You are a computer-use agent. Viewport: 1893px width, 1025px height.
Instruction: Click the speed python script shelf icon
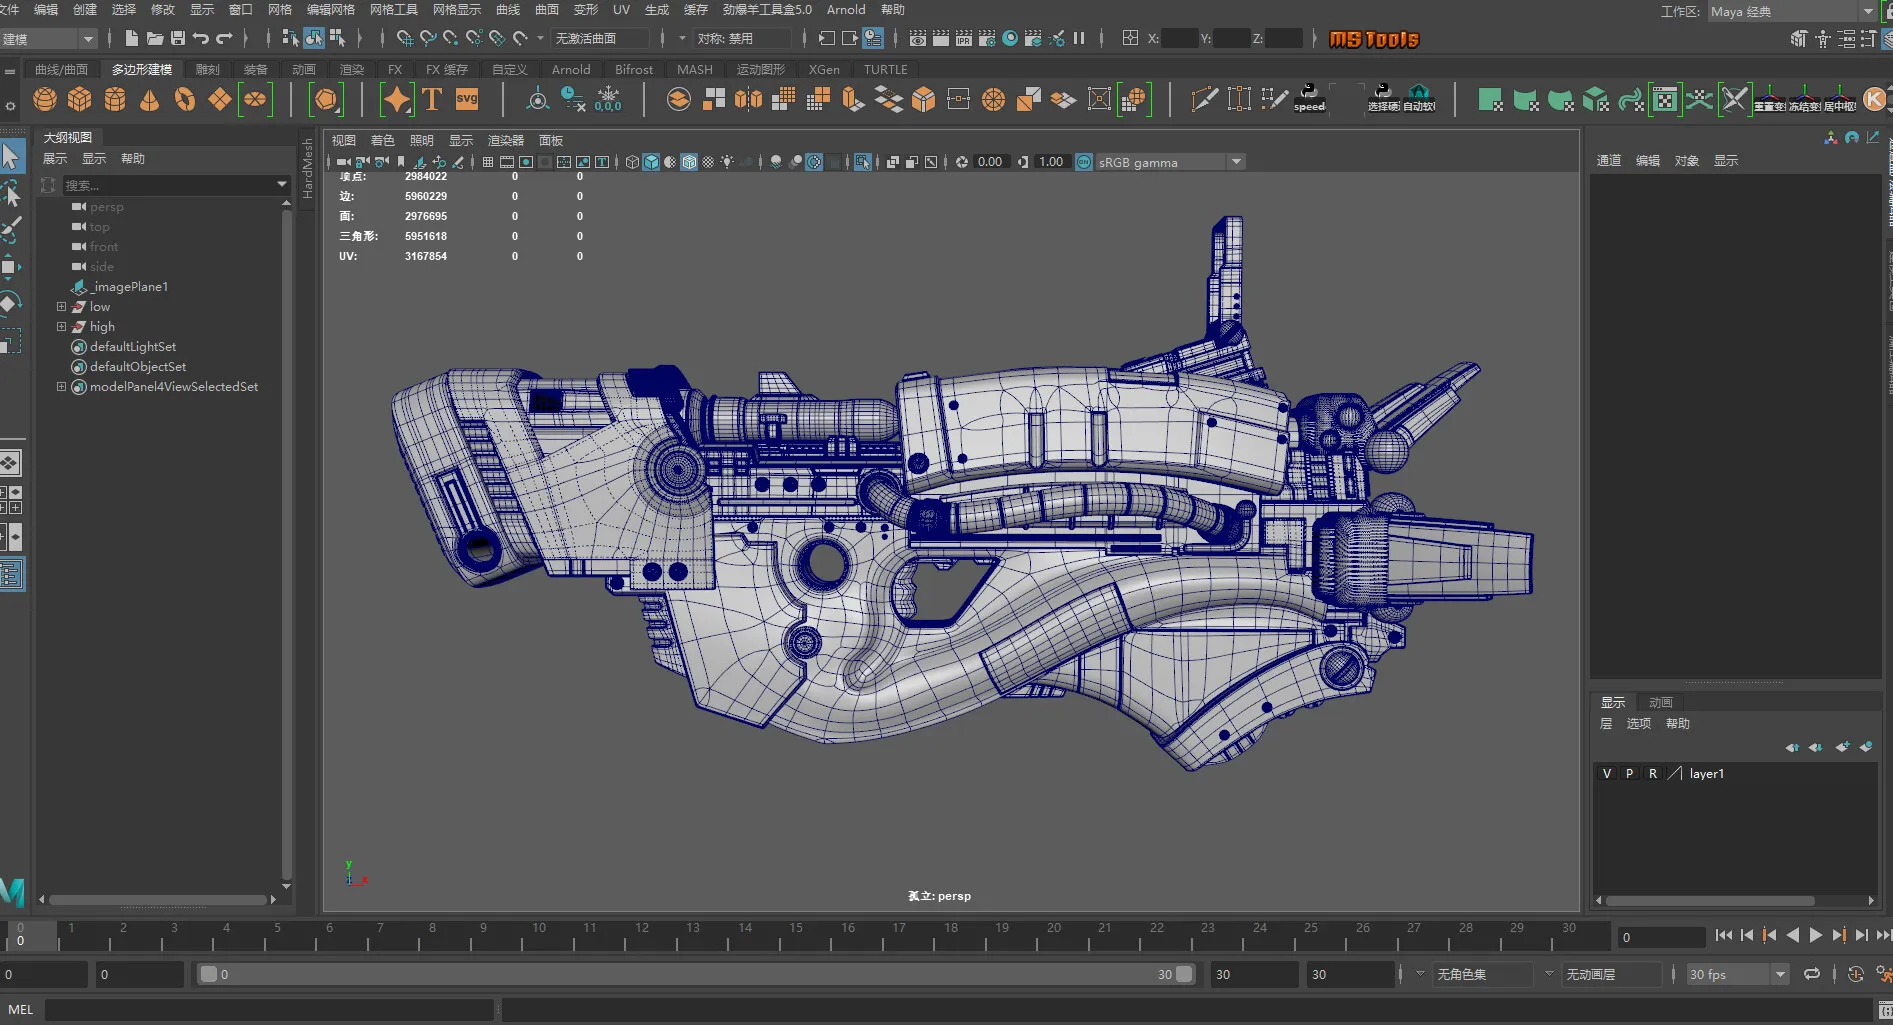pos(1309,98)
